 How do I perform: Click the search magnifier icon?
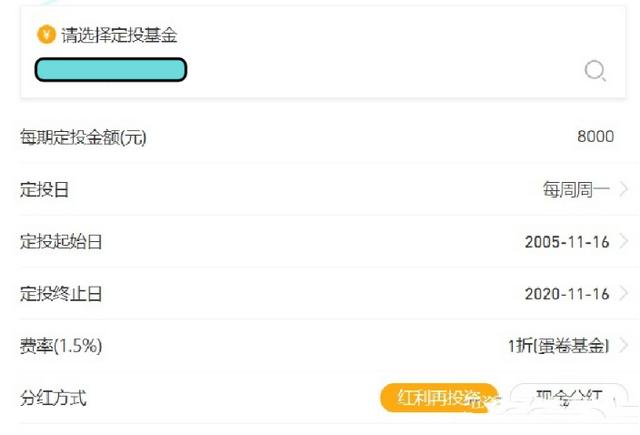click(x=595, y=71)
